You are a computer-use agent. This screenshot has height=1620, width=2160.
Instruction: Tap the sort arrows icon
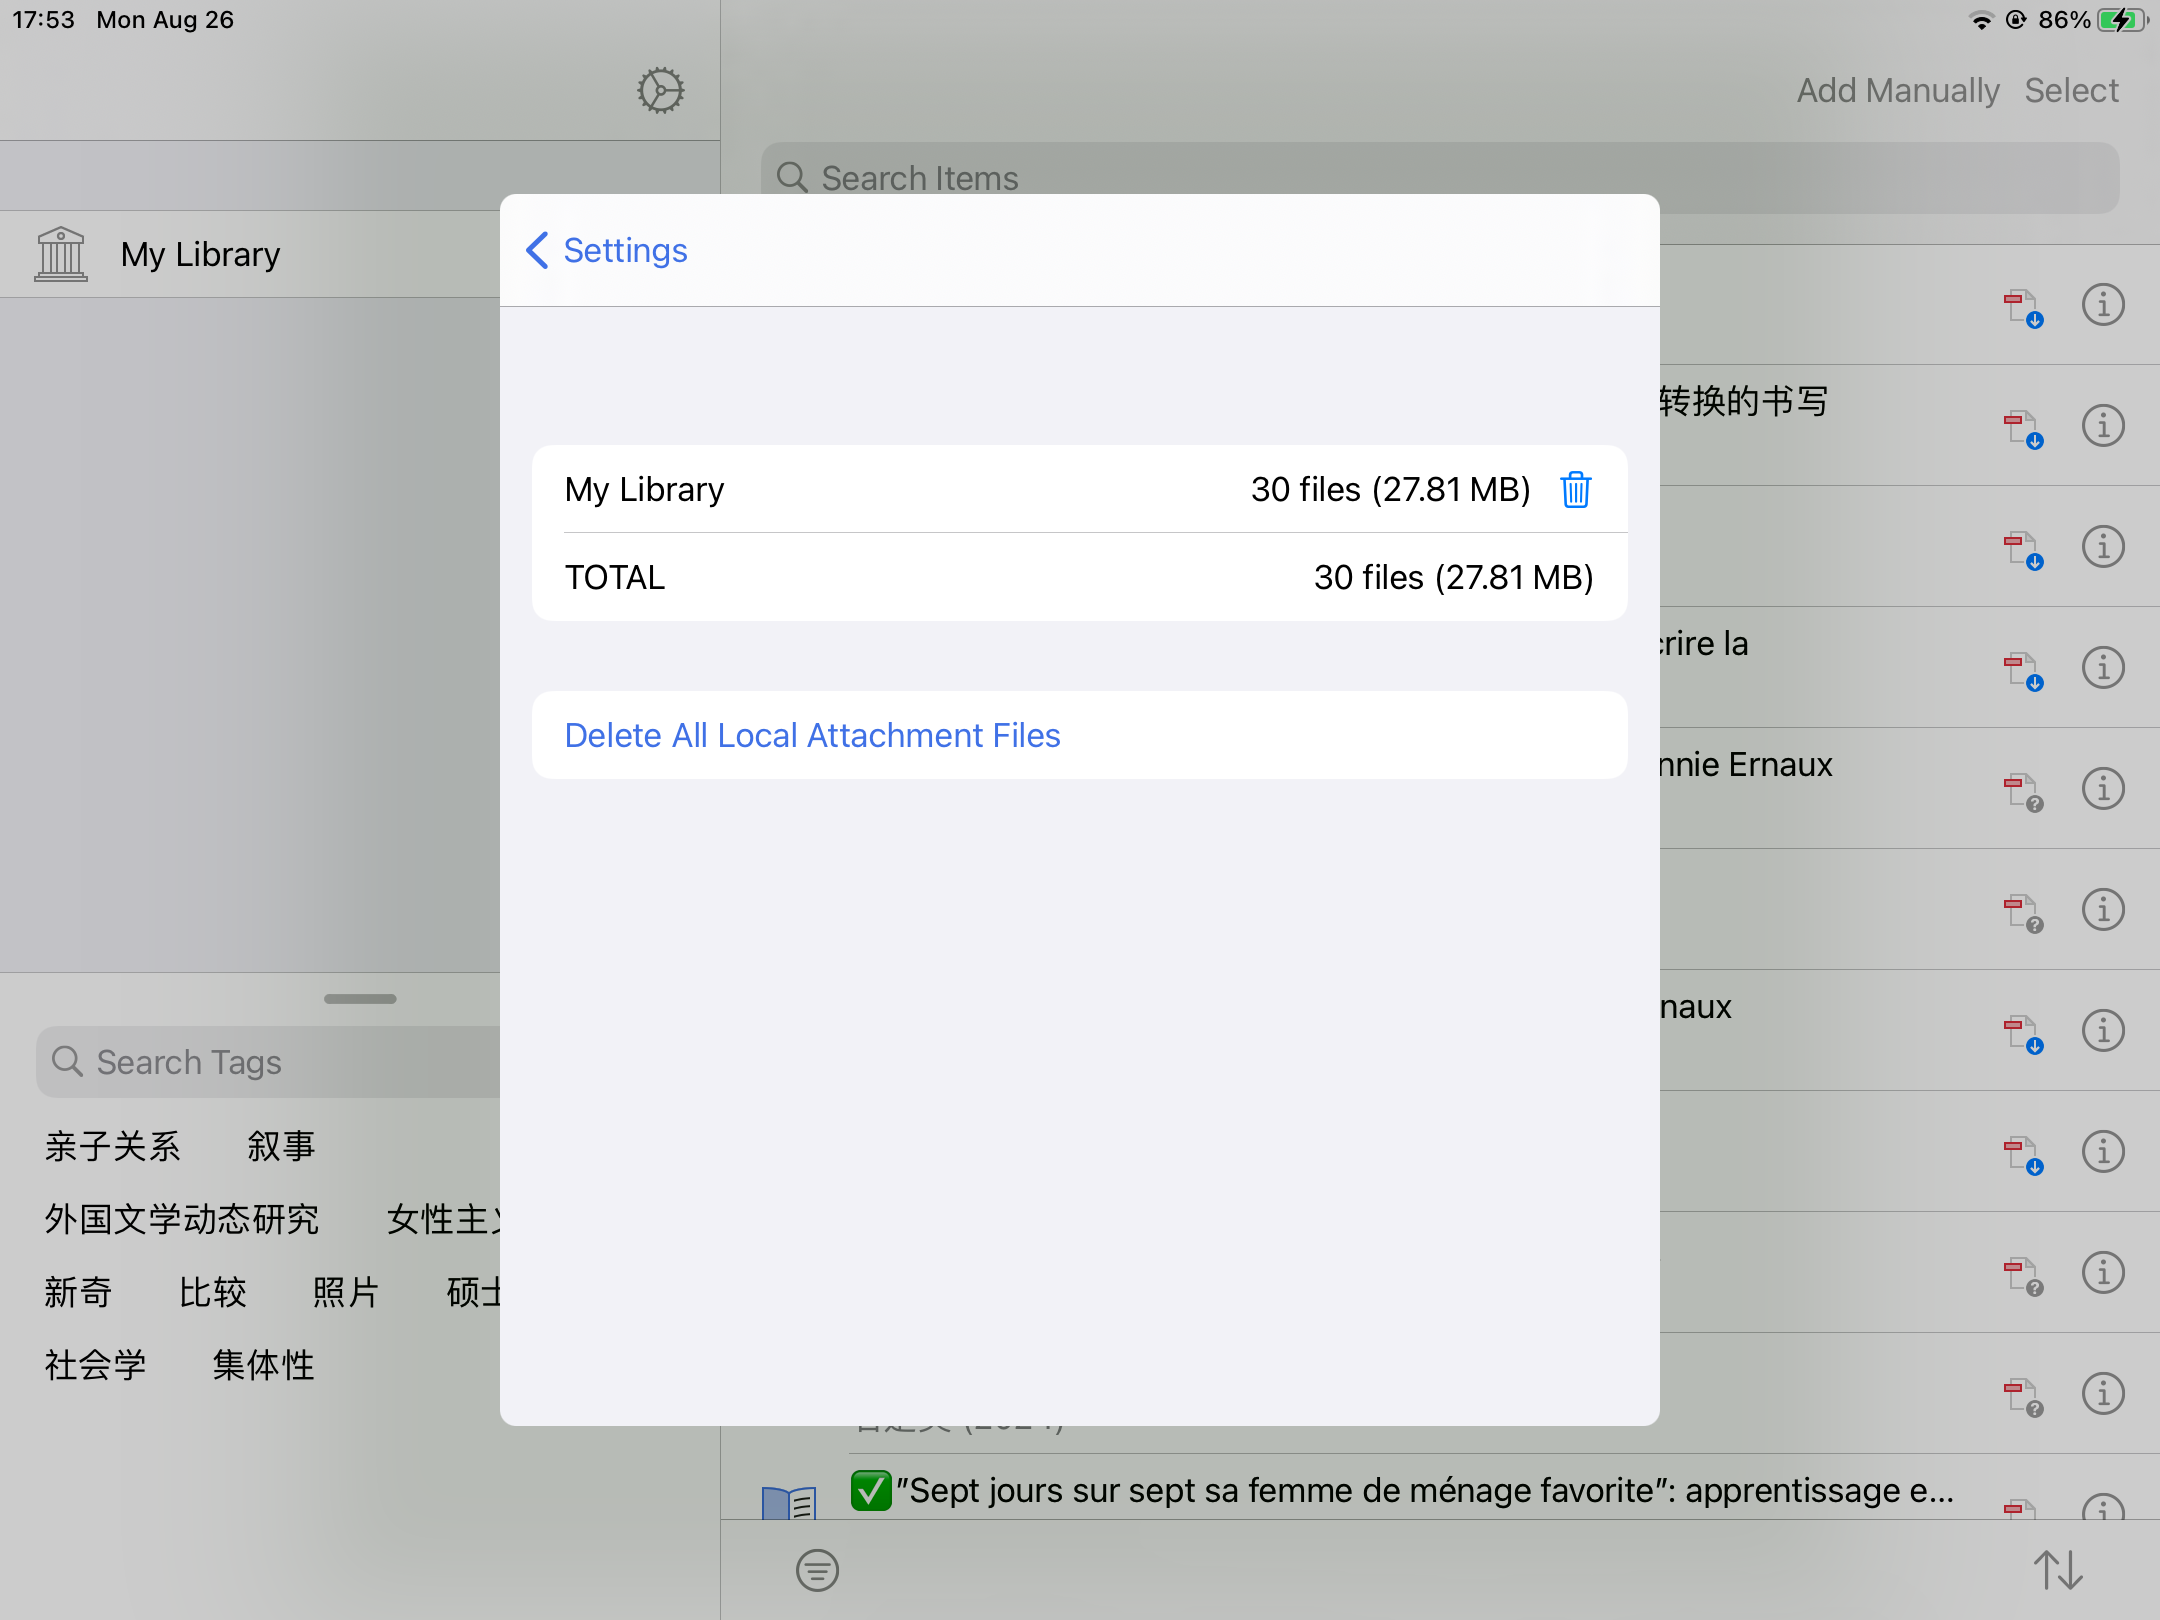coord(2058,1570)
